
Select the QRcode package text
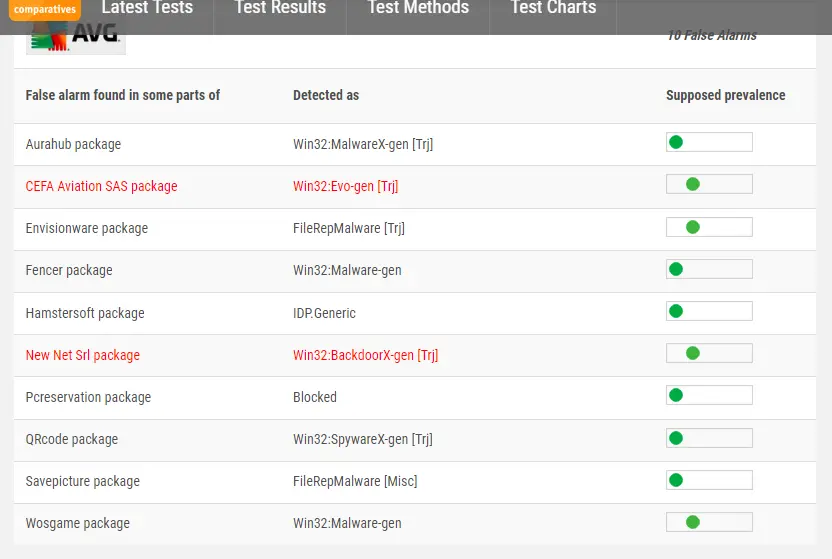tap(72, 439)
